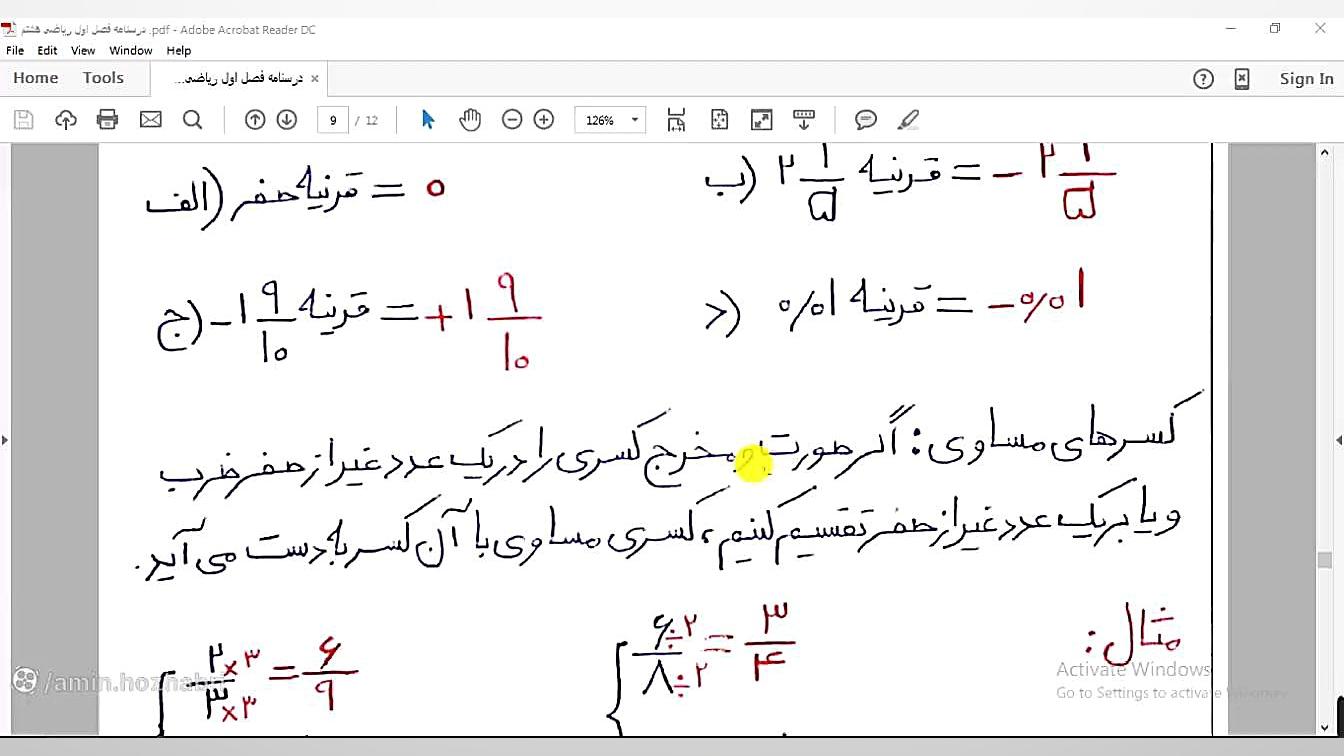Zoom in with the plus button
Viewport: 1344px width, 756px height.
[544, 120]
